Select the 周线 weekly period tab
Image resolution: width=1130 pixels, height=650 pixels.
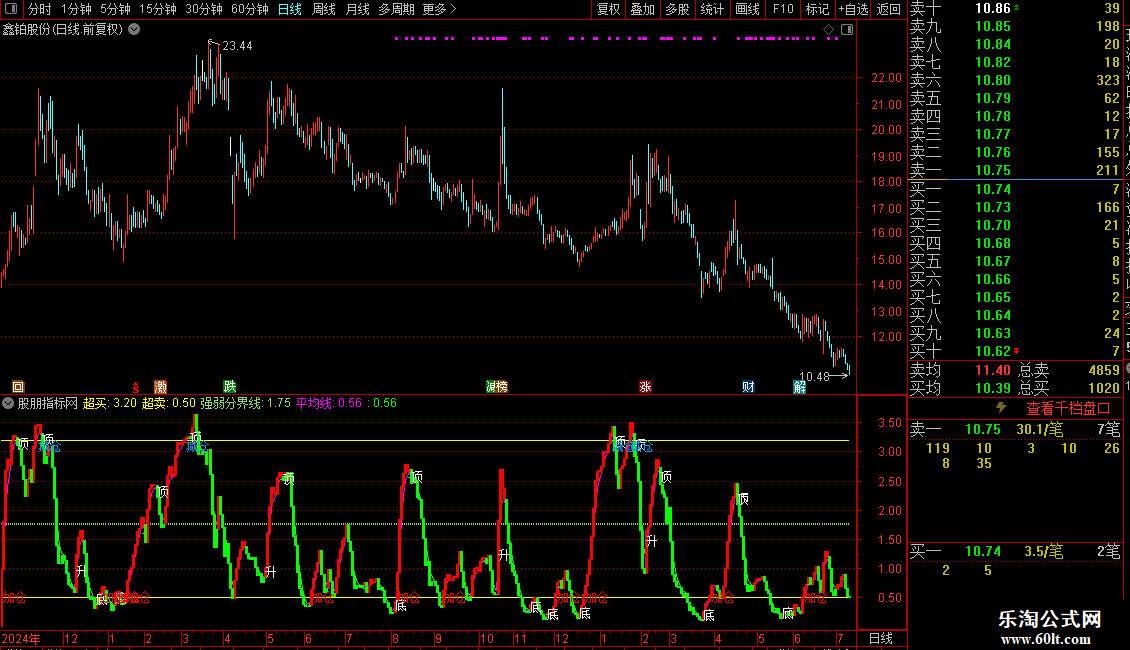[324, 9]
